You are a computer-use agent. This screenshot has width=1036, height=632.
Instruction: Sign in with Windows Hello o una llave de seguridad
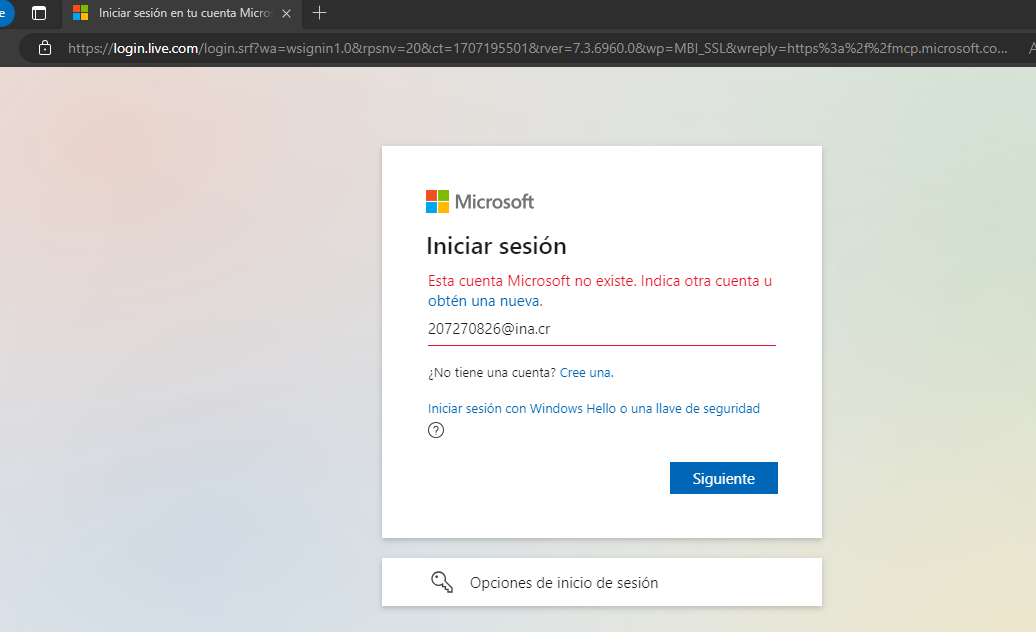594,408
